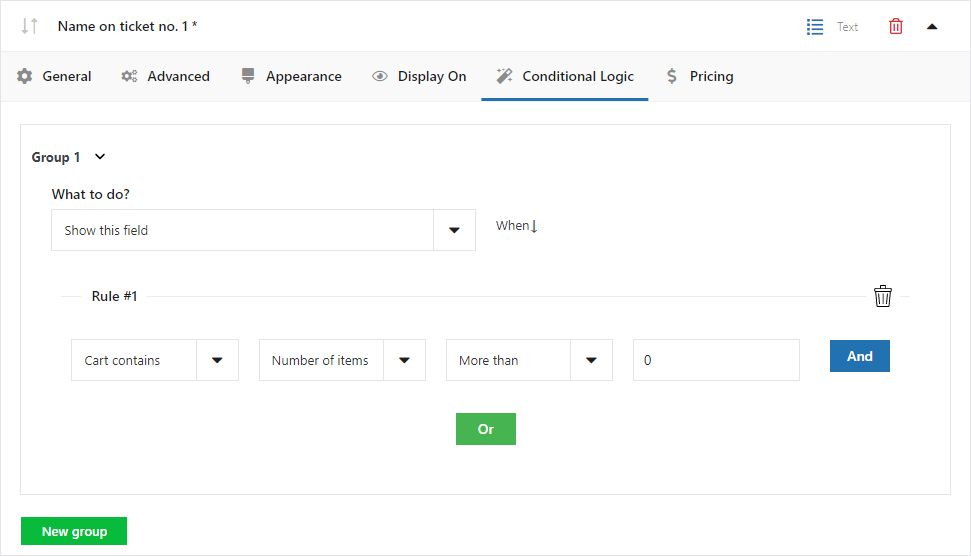The width and height of the screenshot is (971, 556).
Task: Open the 'More than' comparison dropdown
Action: 529,360
